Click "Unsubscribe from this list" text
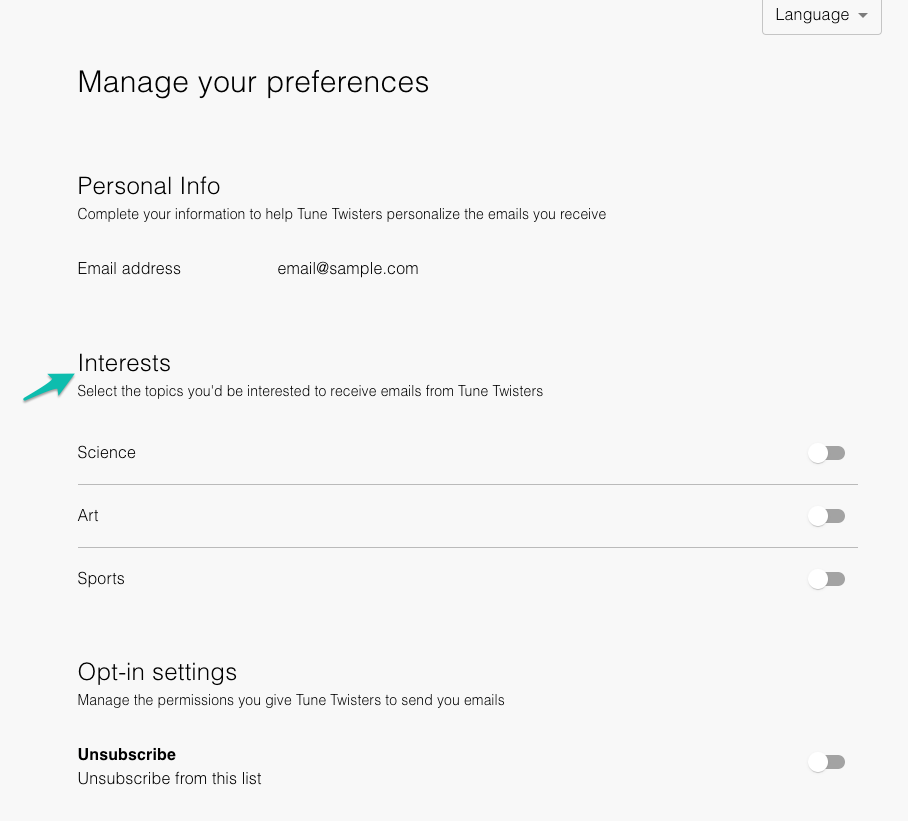 click(x=169, y=778)
